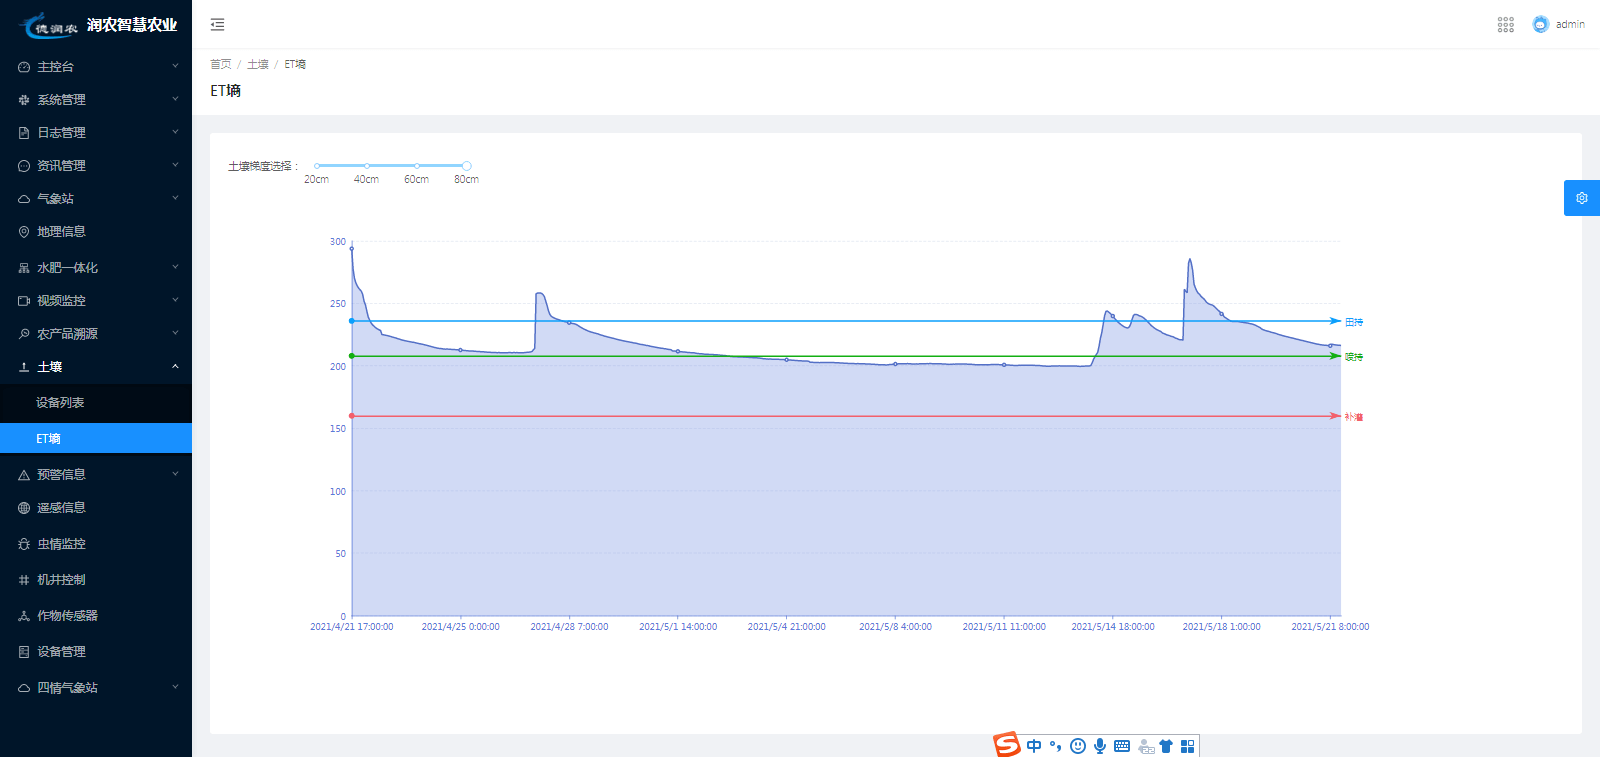Select the 地理信息 menu item
This screenshot has width=1600, height=757.
coord(62,232)
